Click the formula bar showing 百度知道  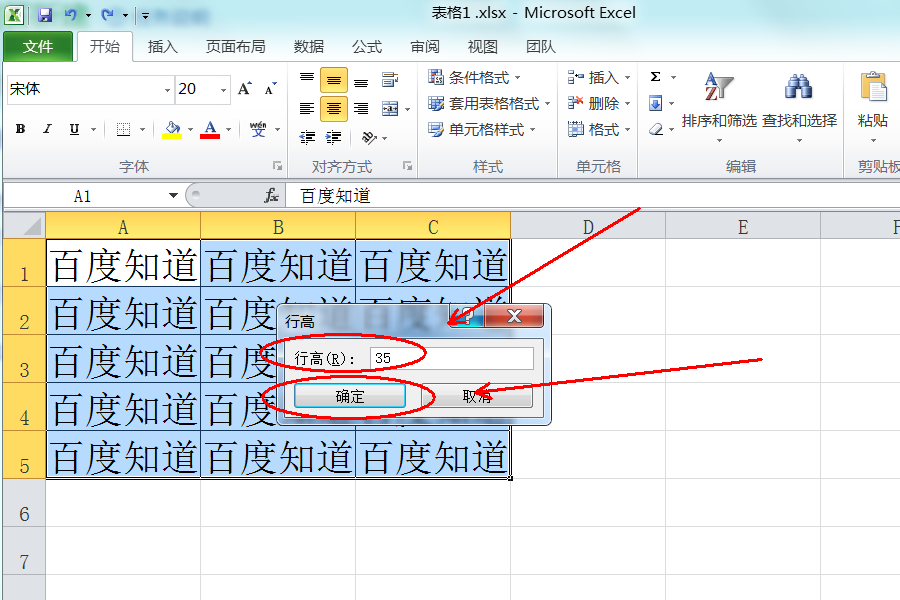click(593, 196)
